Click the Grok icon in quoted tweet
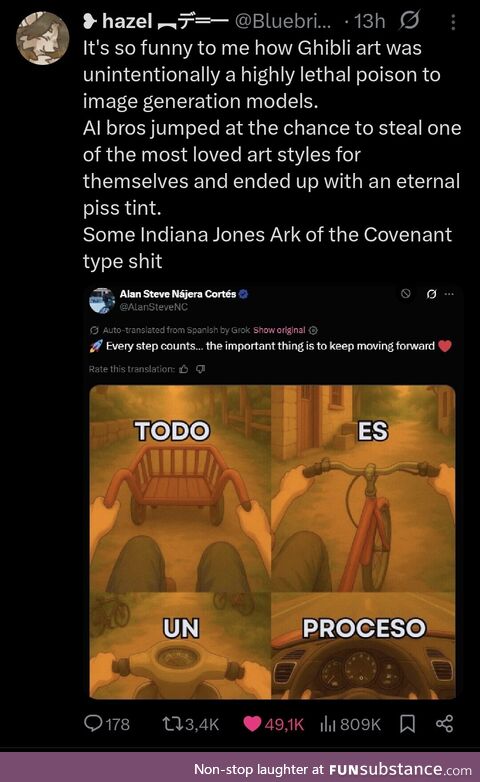The image size is (480, 782). coord(432,294)
